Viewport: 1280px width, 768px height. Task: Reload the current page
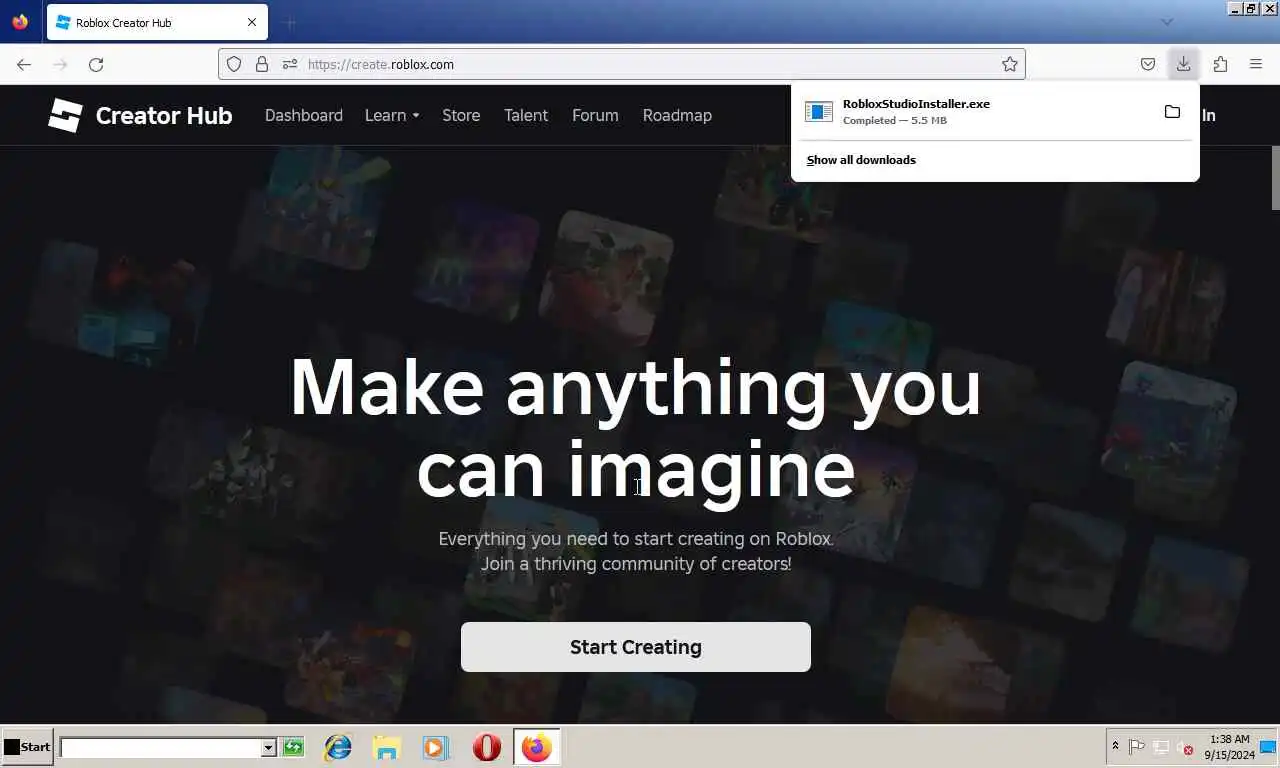point(96,64)
